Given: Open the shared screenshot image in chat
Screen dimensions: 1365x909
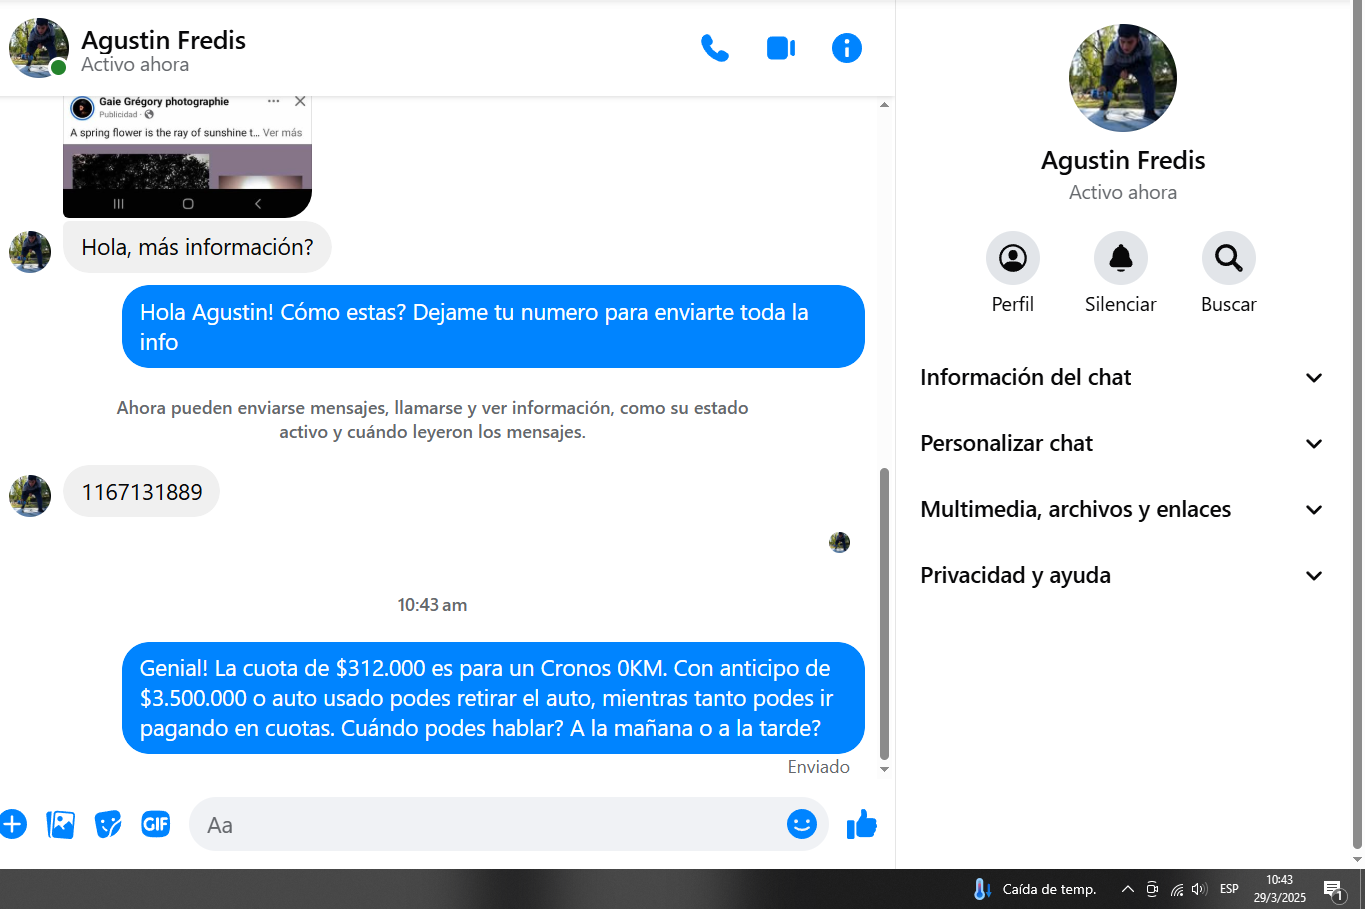Looking at the screenshot, I should point(187,156).
